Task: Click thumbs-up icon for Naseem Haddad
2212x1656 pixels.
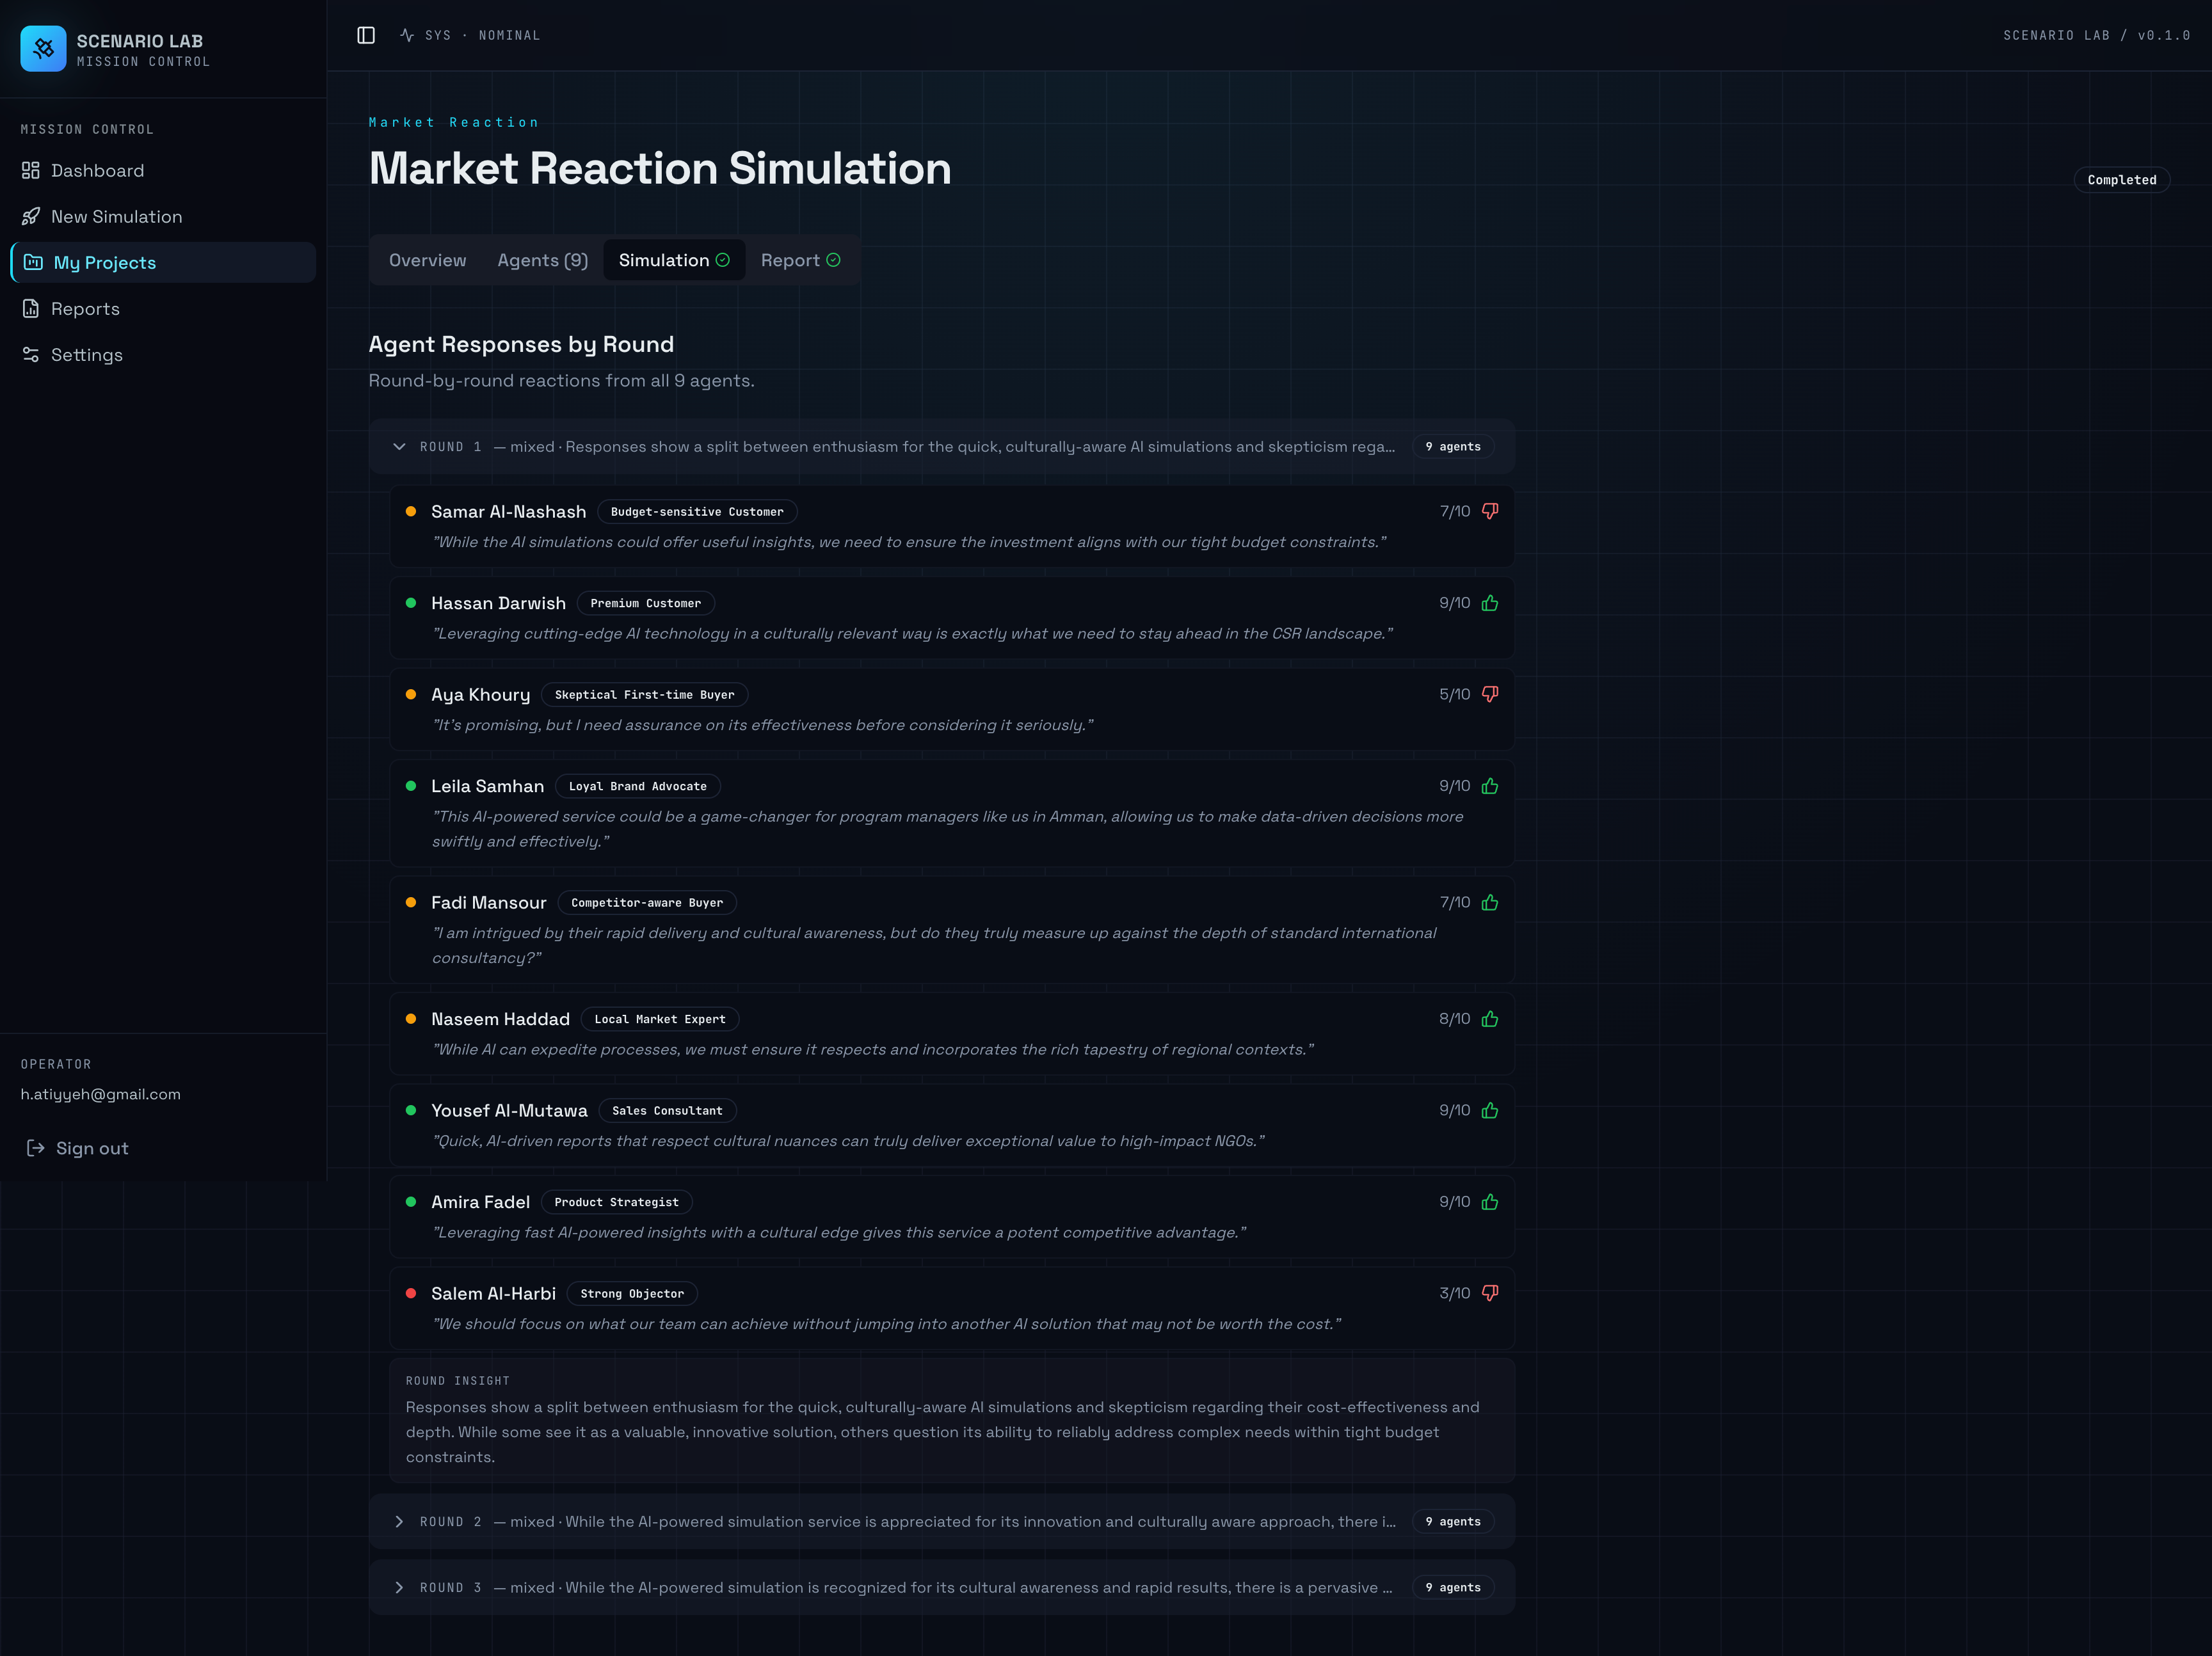Action: point(1489,1019)
